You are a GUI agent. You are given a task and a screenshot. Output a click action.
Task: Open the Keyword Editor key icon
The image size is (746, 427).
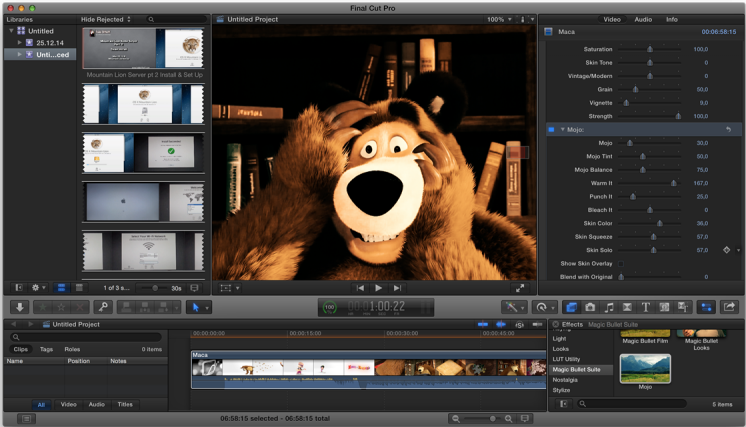(x=103, y=307)
